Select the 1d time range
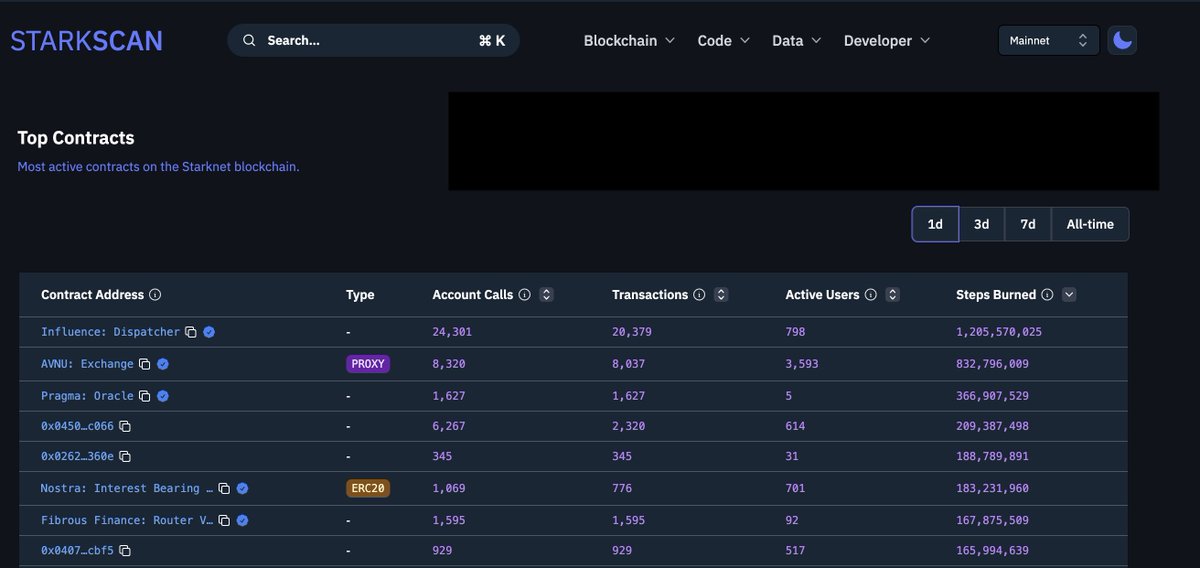 [935, 224]
